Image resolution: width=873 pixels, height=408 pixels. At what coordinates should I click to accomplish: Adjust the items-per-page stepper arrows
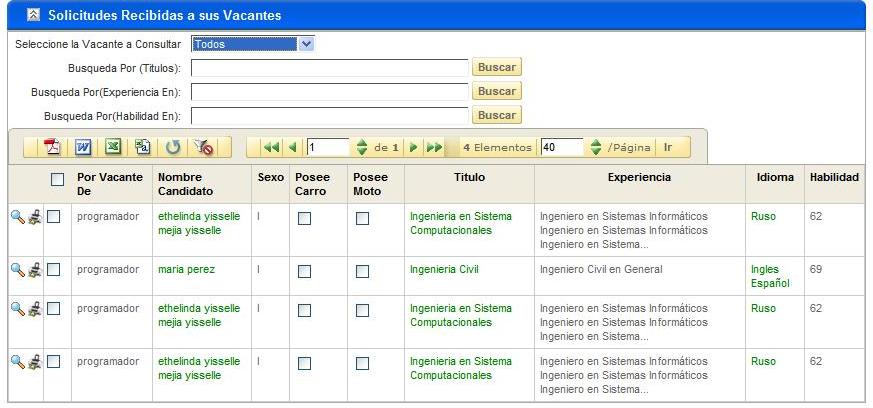point(595,147)
